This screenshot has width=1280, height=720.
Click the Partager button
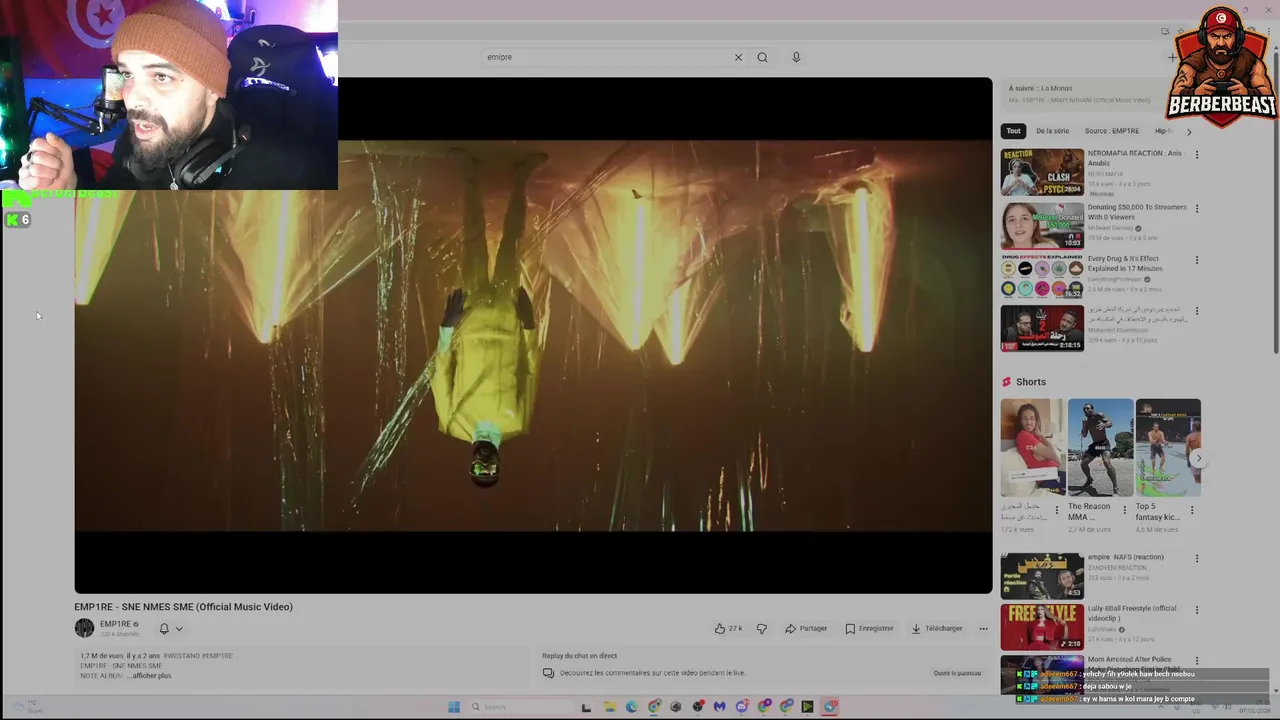click(806, 628)
